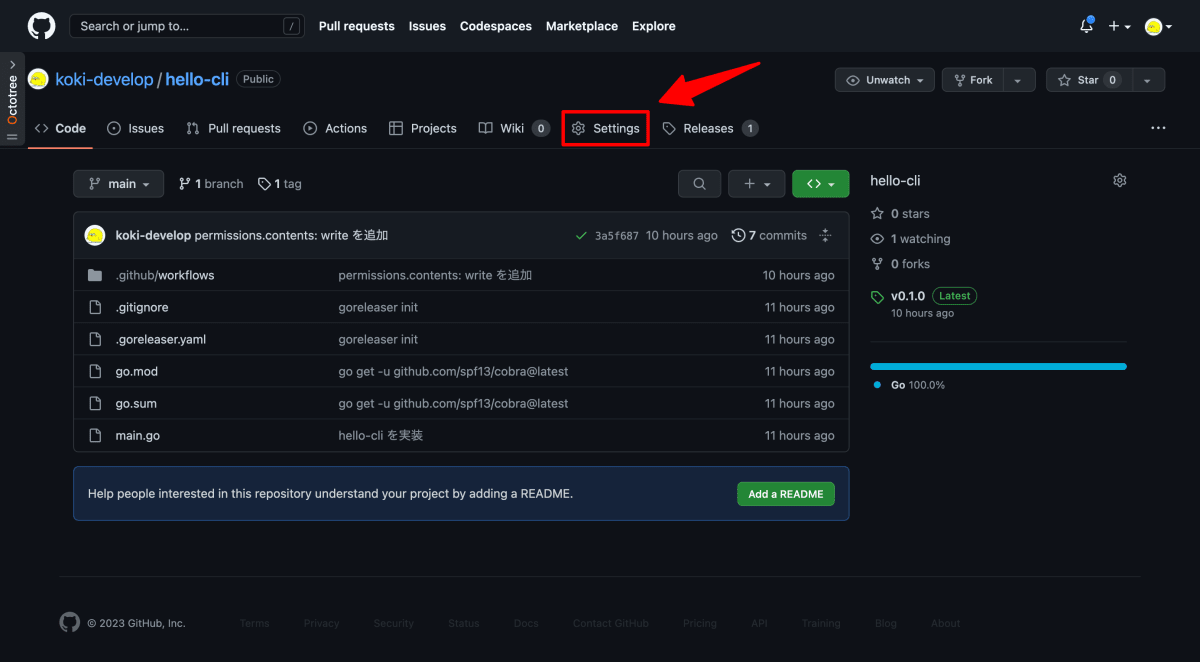This screenshot has height=662, width=1200.
Task: Open the file finder search icon
Action: pyautogui.click(x=699, y=183)
